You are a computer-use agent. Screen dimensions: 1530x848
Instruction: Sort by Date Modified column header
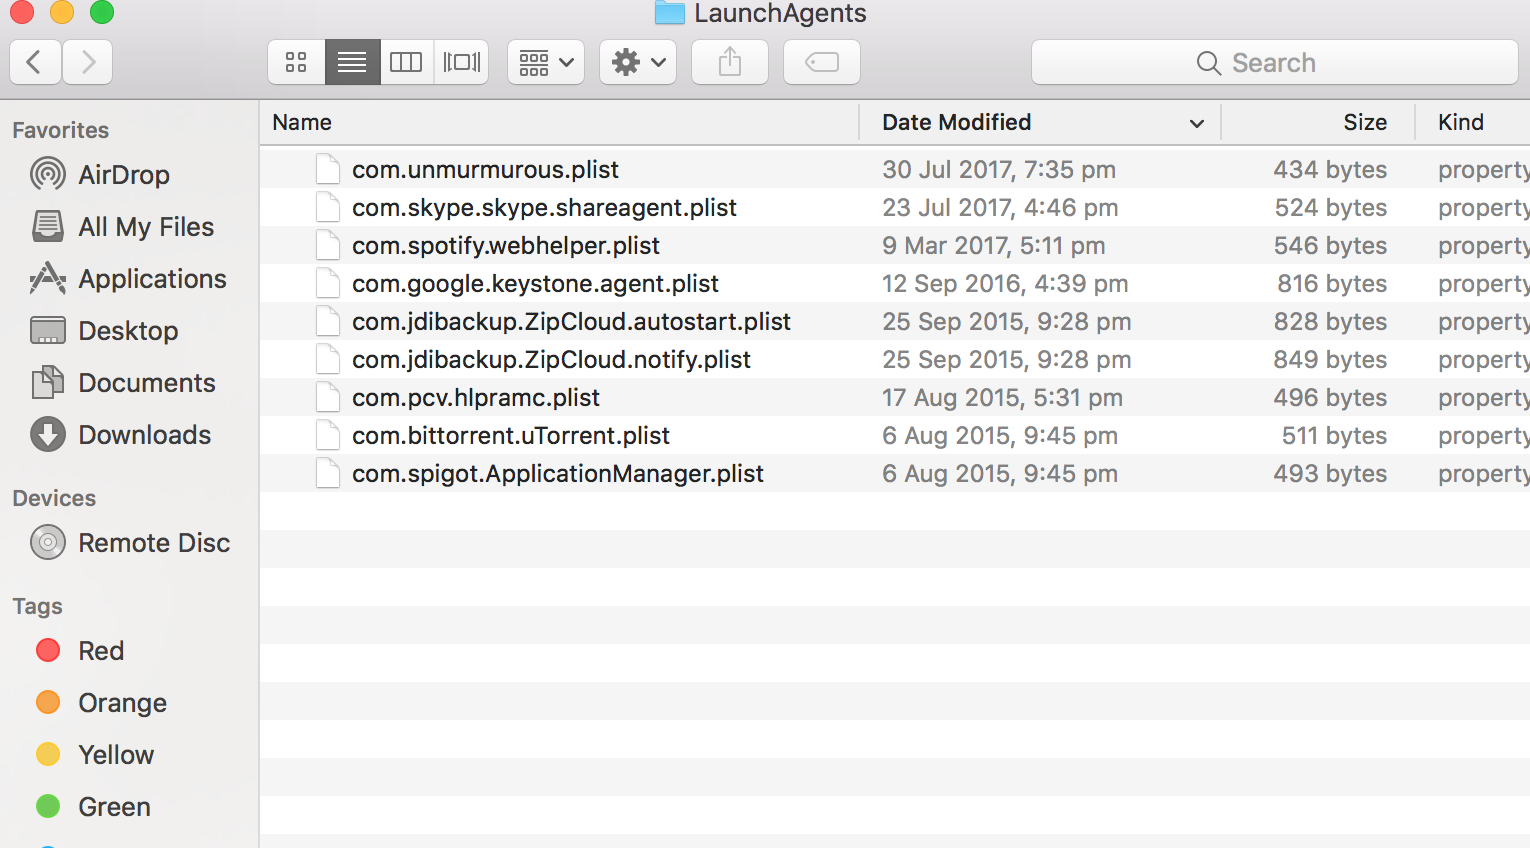[956, 122]
